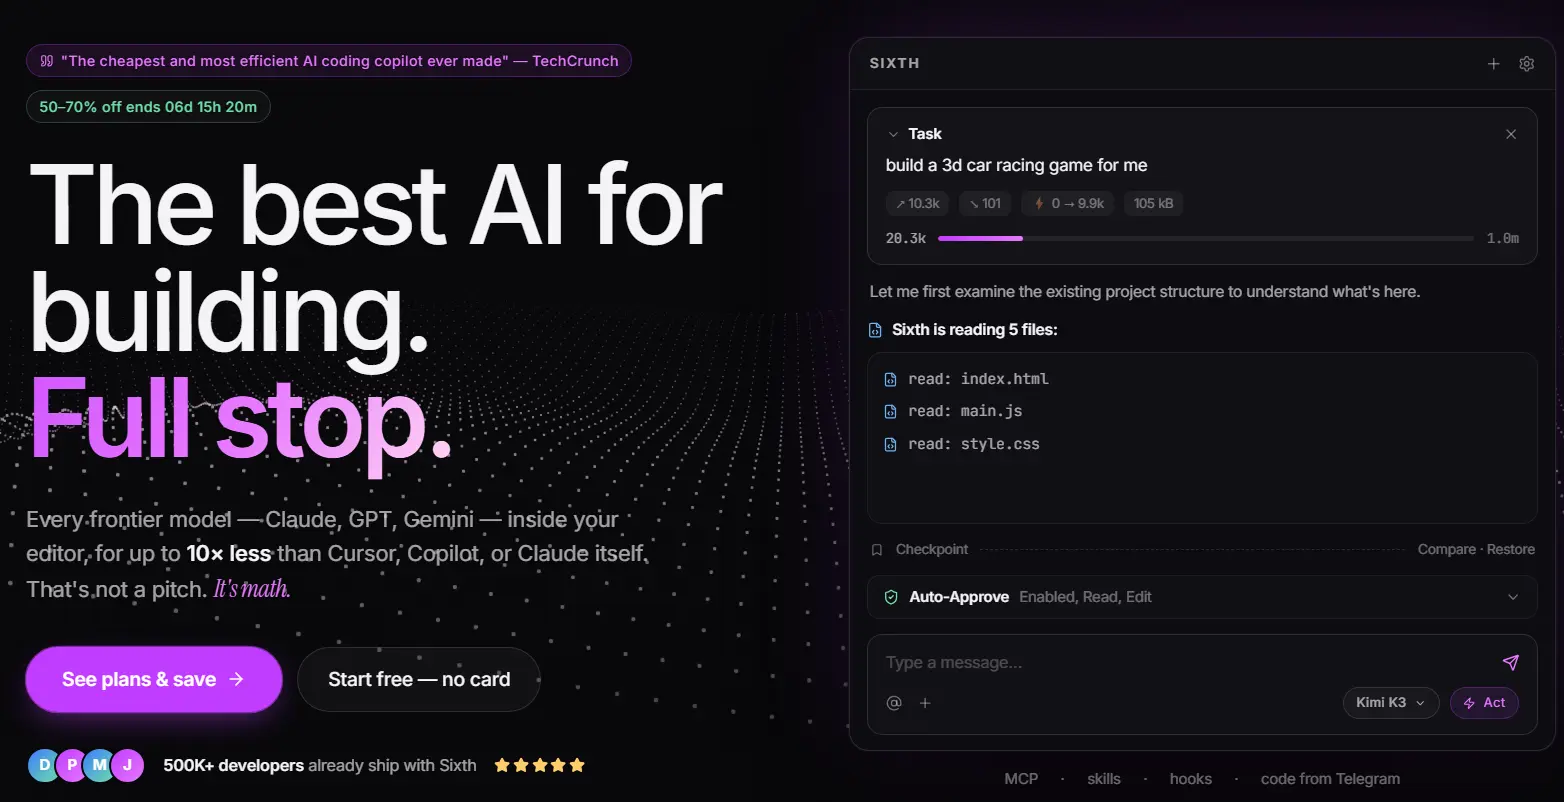This screenshot has height=802, width=1564.
Task: Click the Checkpoint bookmark icon
Action: click(x=877, y=550)
